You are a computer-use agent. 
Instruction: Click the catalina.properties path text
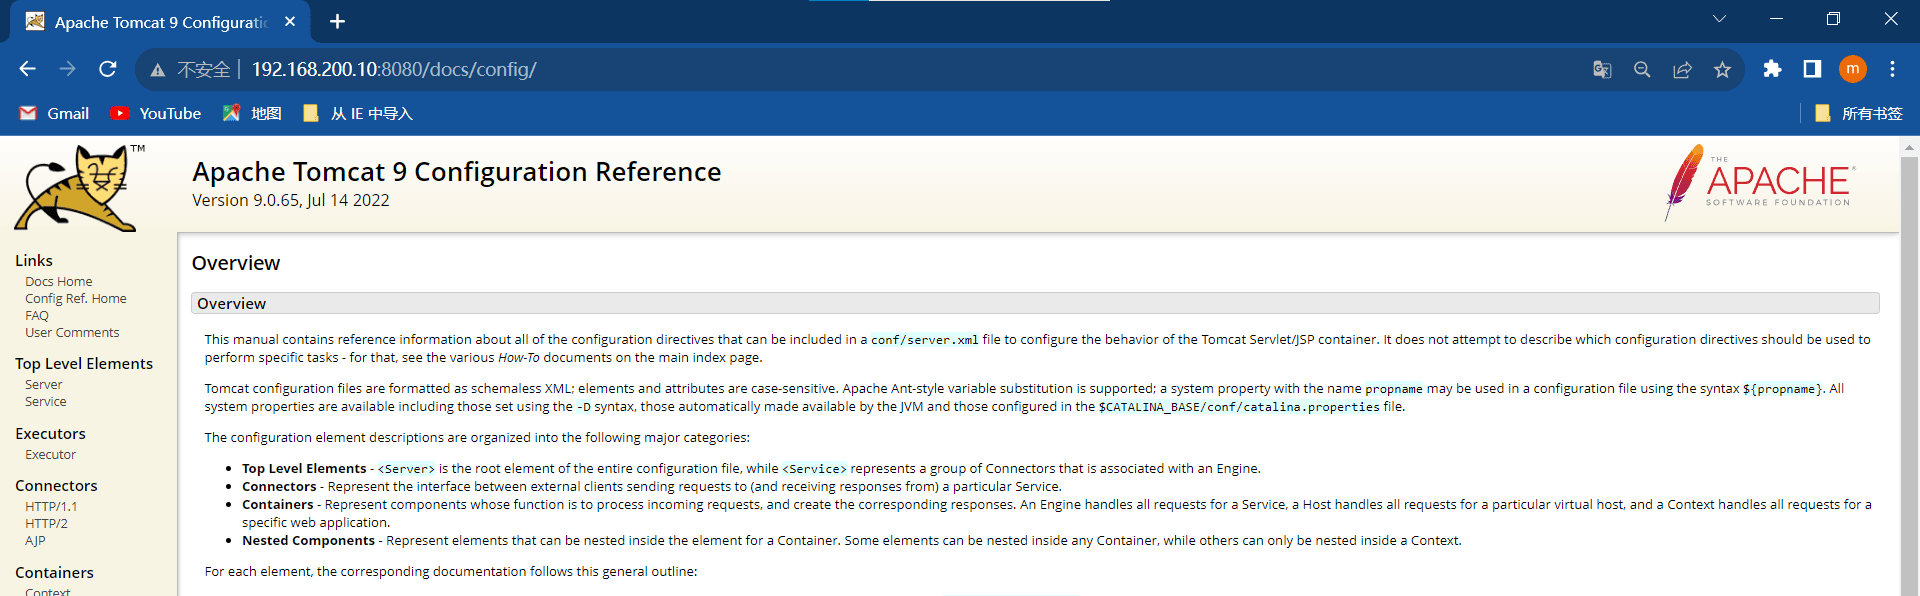pos(1239,407)
